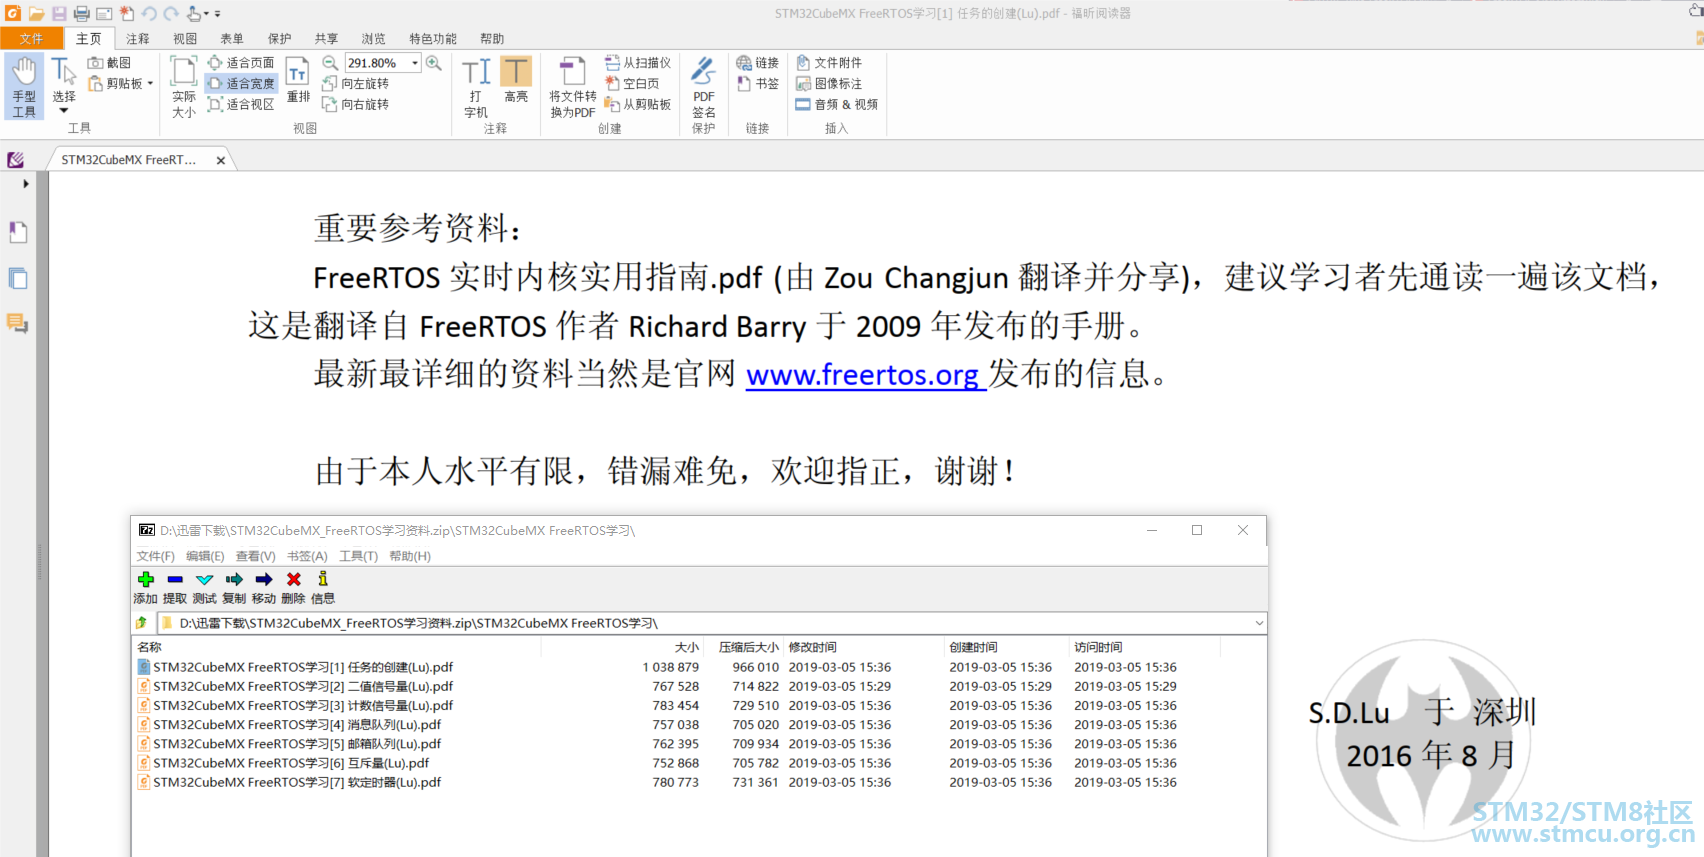Select the Hand tool (手型工具)
Screen dimensions: 1704x857
click(x=24, y=87)
